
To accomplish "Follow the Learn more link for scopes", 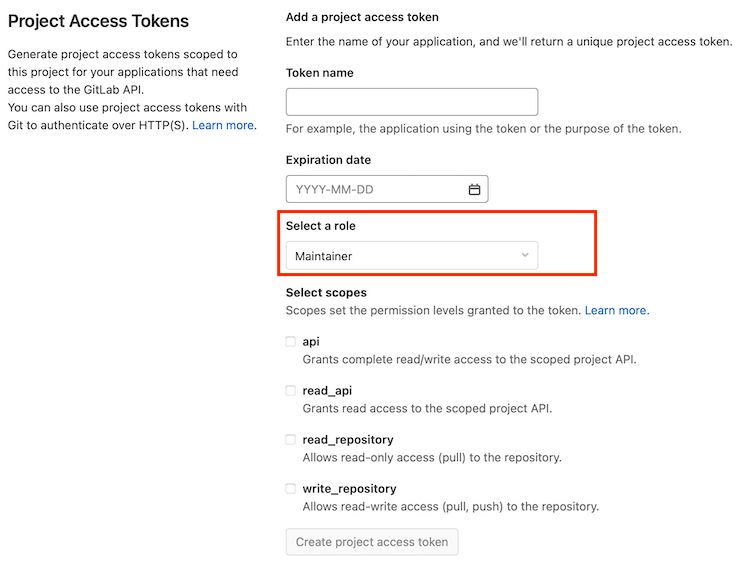I will [616, 311].
